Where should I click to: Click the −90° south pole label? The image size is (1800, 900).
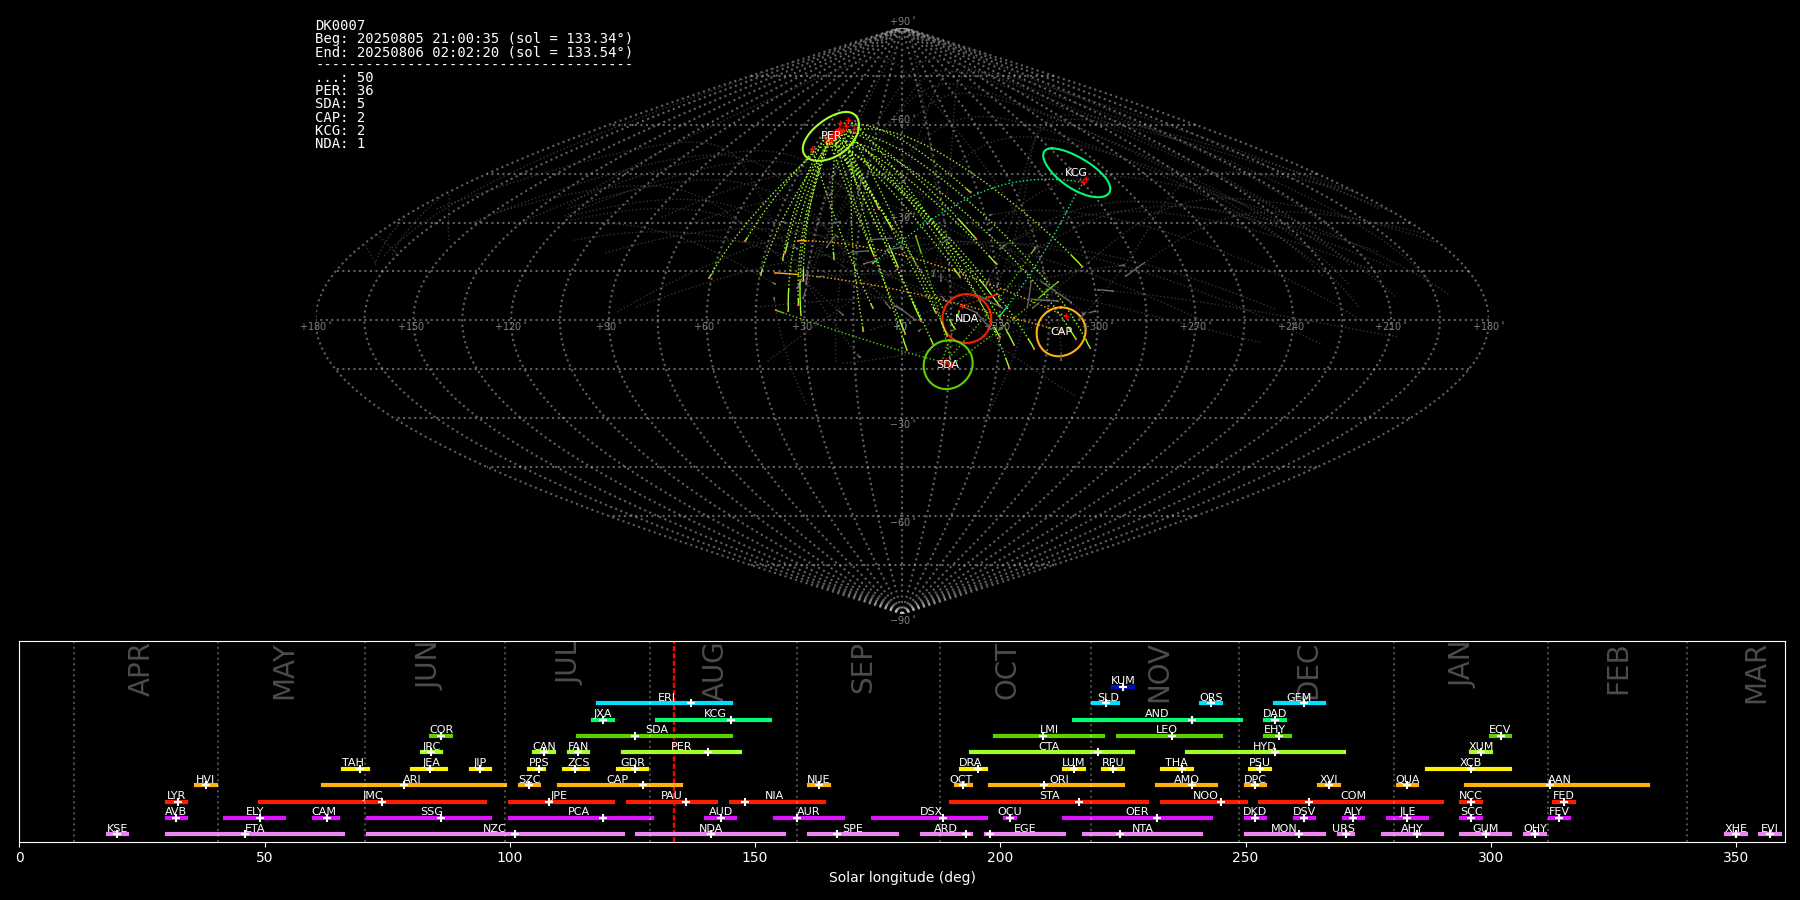point(902,621)
